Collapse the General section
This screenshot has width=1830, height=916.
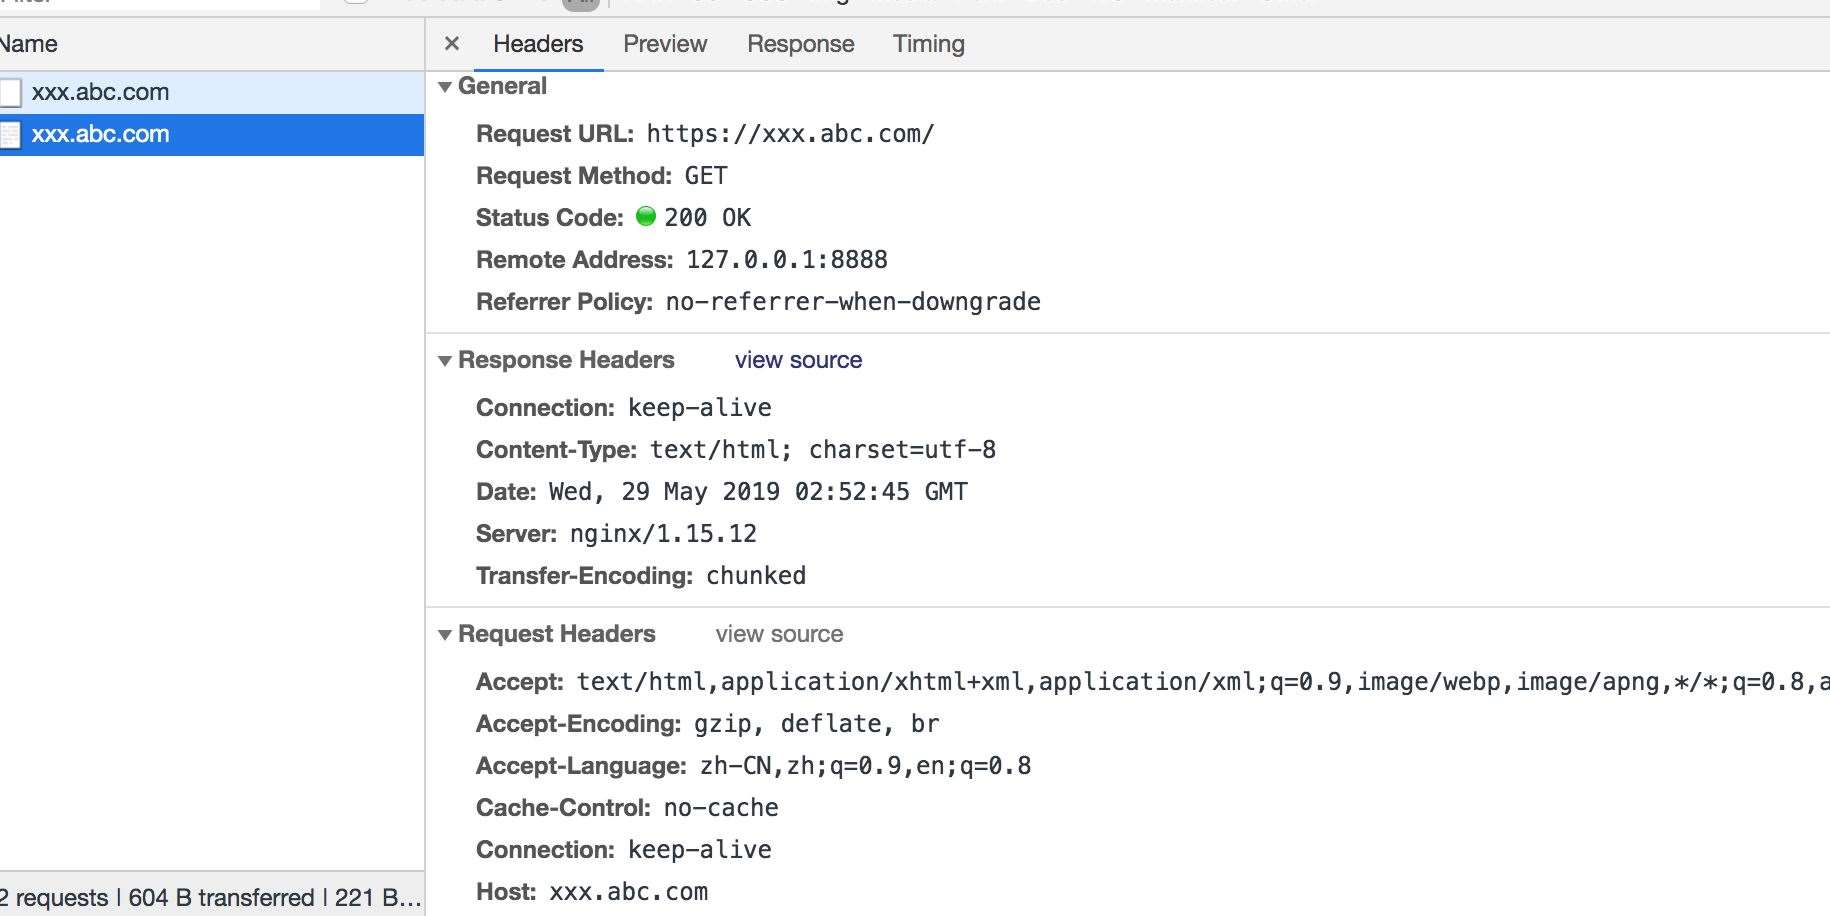[x=445, y=87]
